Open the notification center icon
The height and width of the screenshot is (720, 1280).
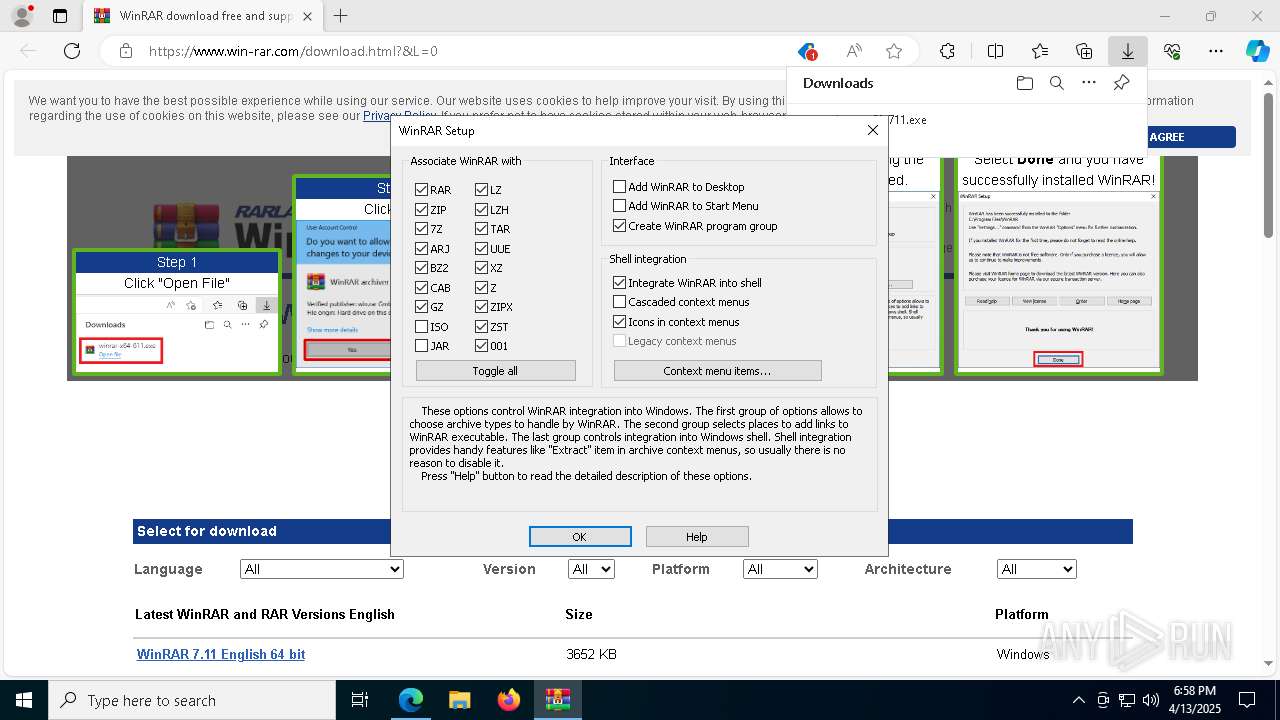1247,700
